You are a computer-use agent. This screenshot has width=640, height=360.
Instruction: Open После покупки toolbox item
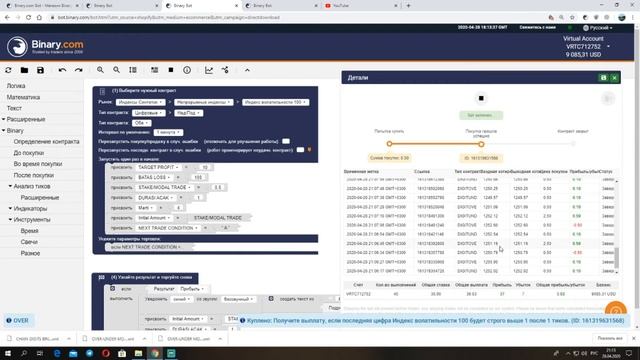[x=33, y=175]
